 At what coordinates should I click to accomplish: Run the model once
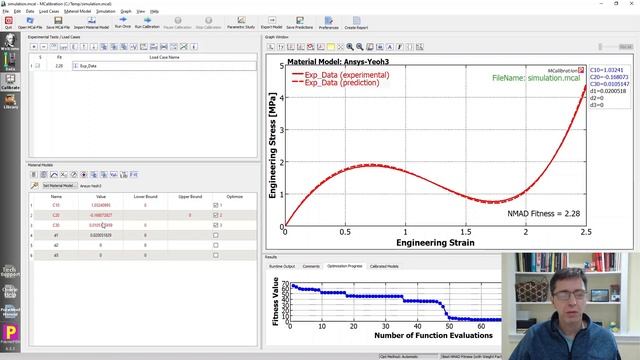[x=122, y=22]
